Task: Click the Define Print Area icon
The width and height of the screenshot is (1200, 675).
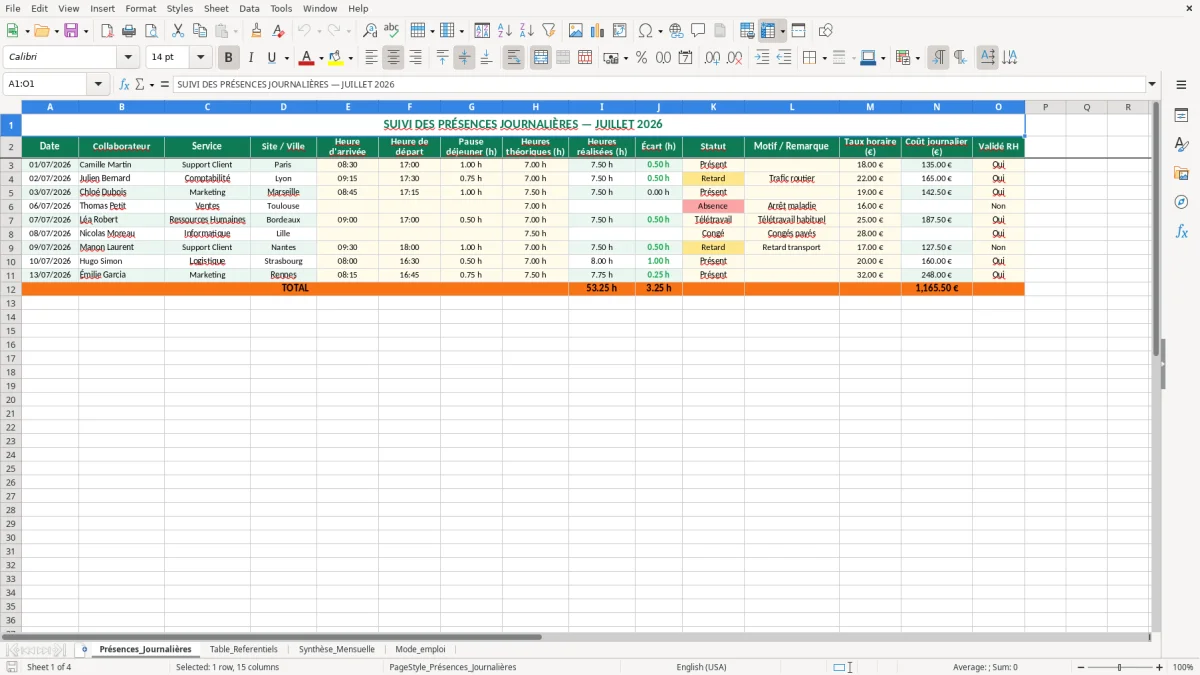Action: (747, 31)
